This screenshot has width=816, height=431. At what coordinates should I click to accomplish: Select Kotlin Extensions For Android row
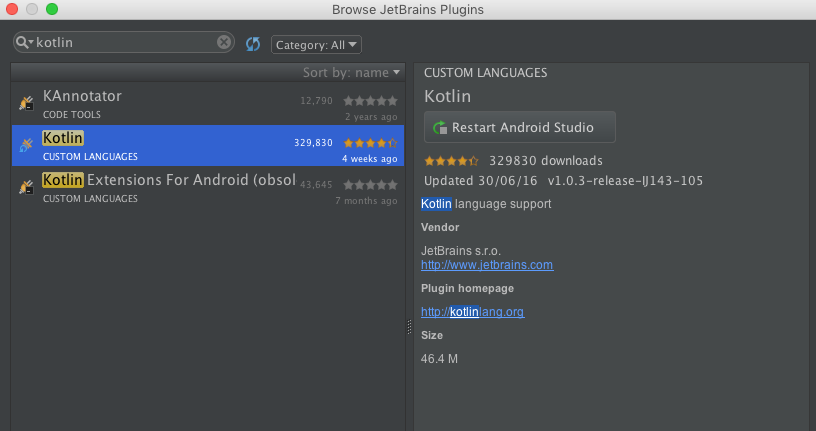coord(208,187)
